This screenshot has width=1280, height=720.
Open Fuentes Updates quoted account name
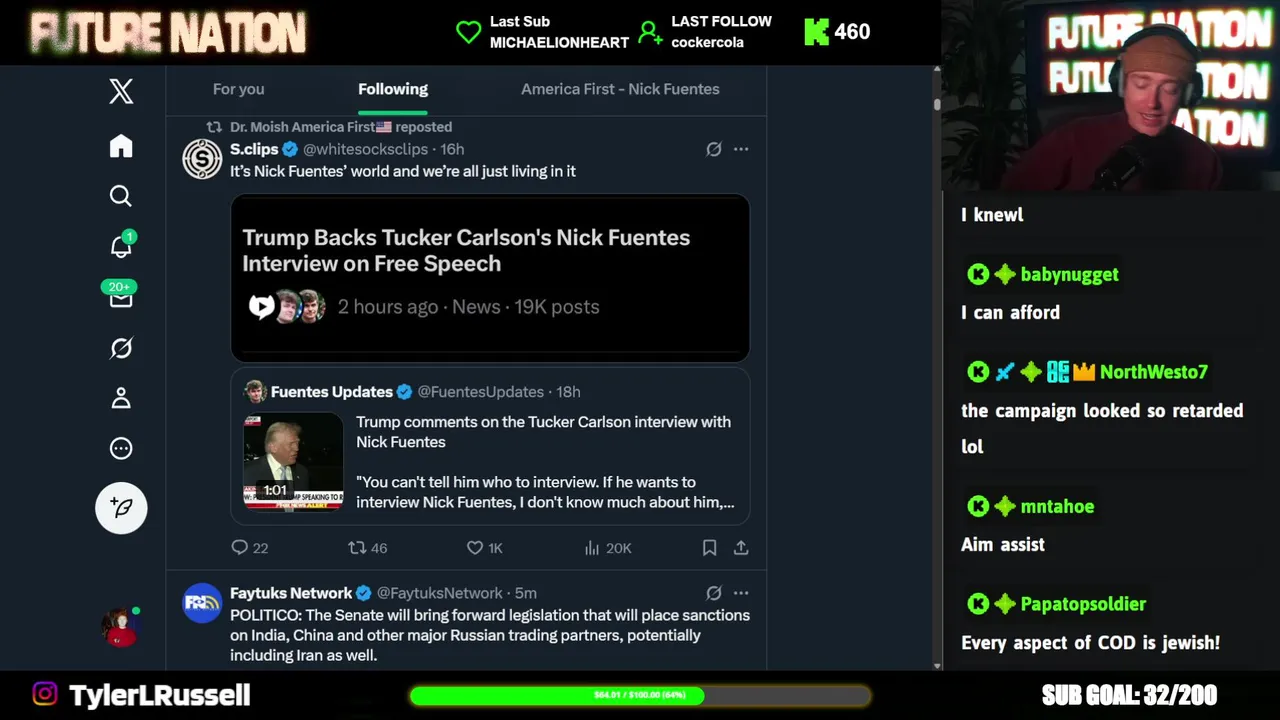[x=331, y=392]
